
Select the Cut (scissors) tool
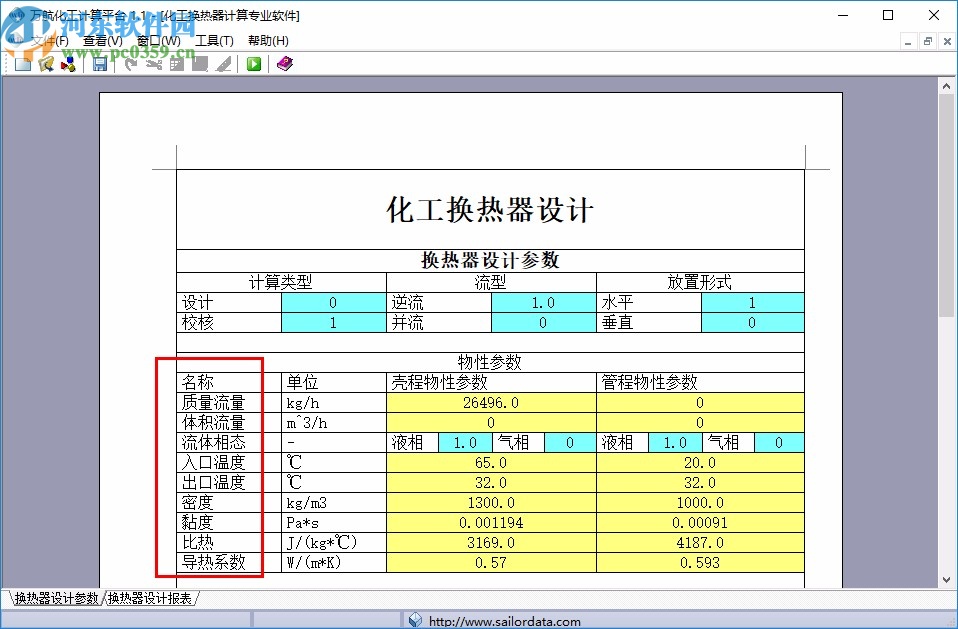(153, 63)
